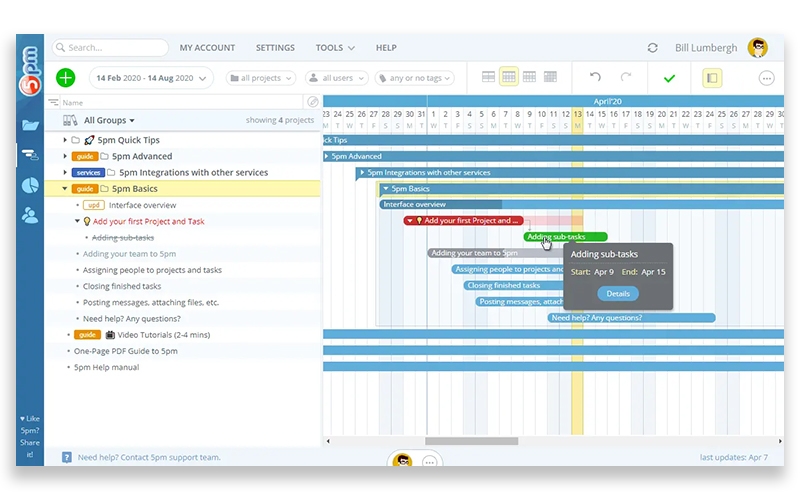The image size is (800, 500).
Task: Click into the Search field
Action: (110, 47)
